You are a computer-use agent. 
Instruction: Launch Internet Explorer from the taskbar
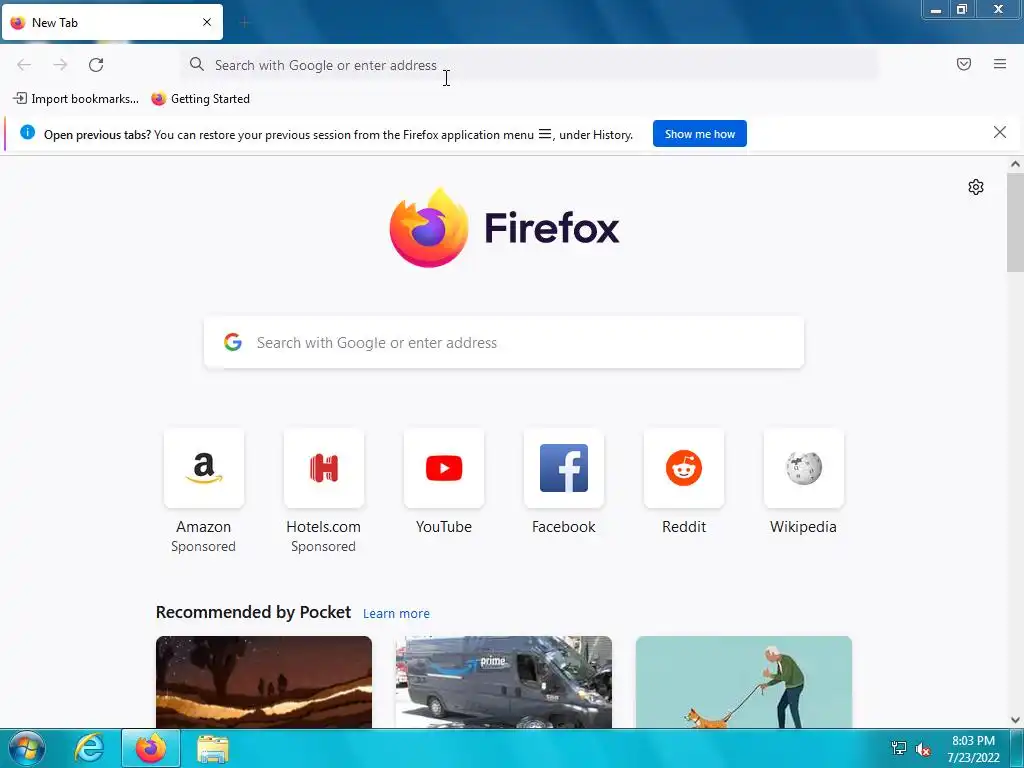point(89,748)
